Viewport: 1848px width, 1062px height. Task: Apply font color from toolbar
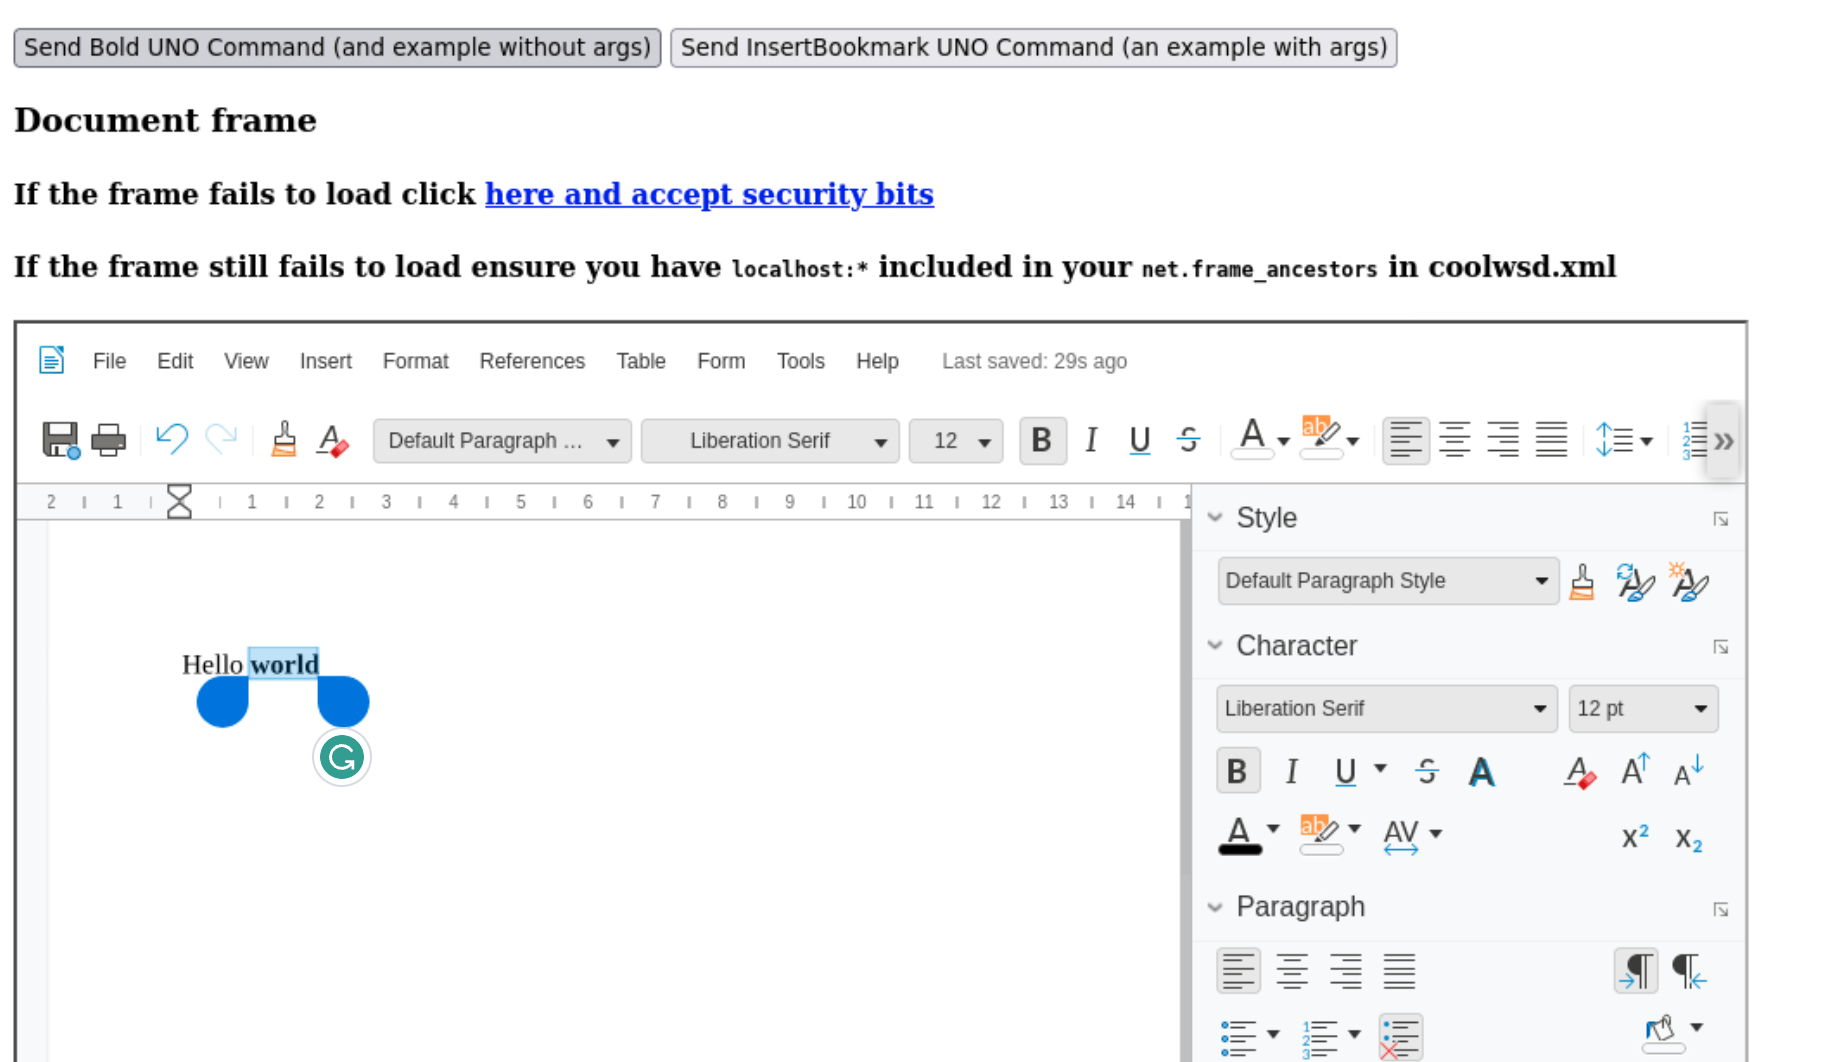(x=1252, y=440)
